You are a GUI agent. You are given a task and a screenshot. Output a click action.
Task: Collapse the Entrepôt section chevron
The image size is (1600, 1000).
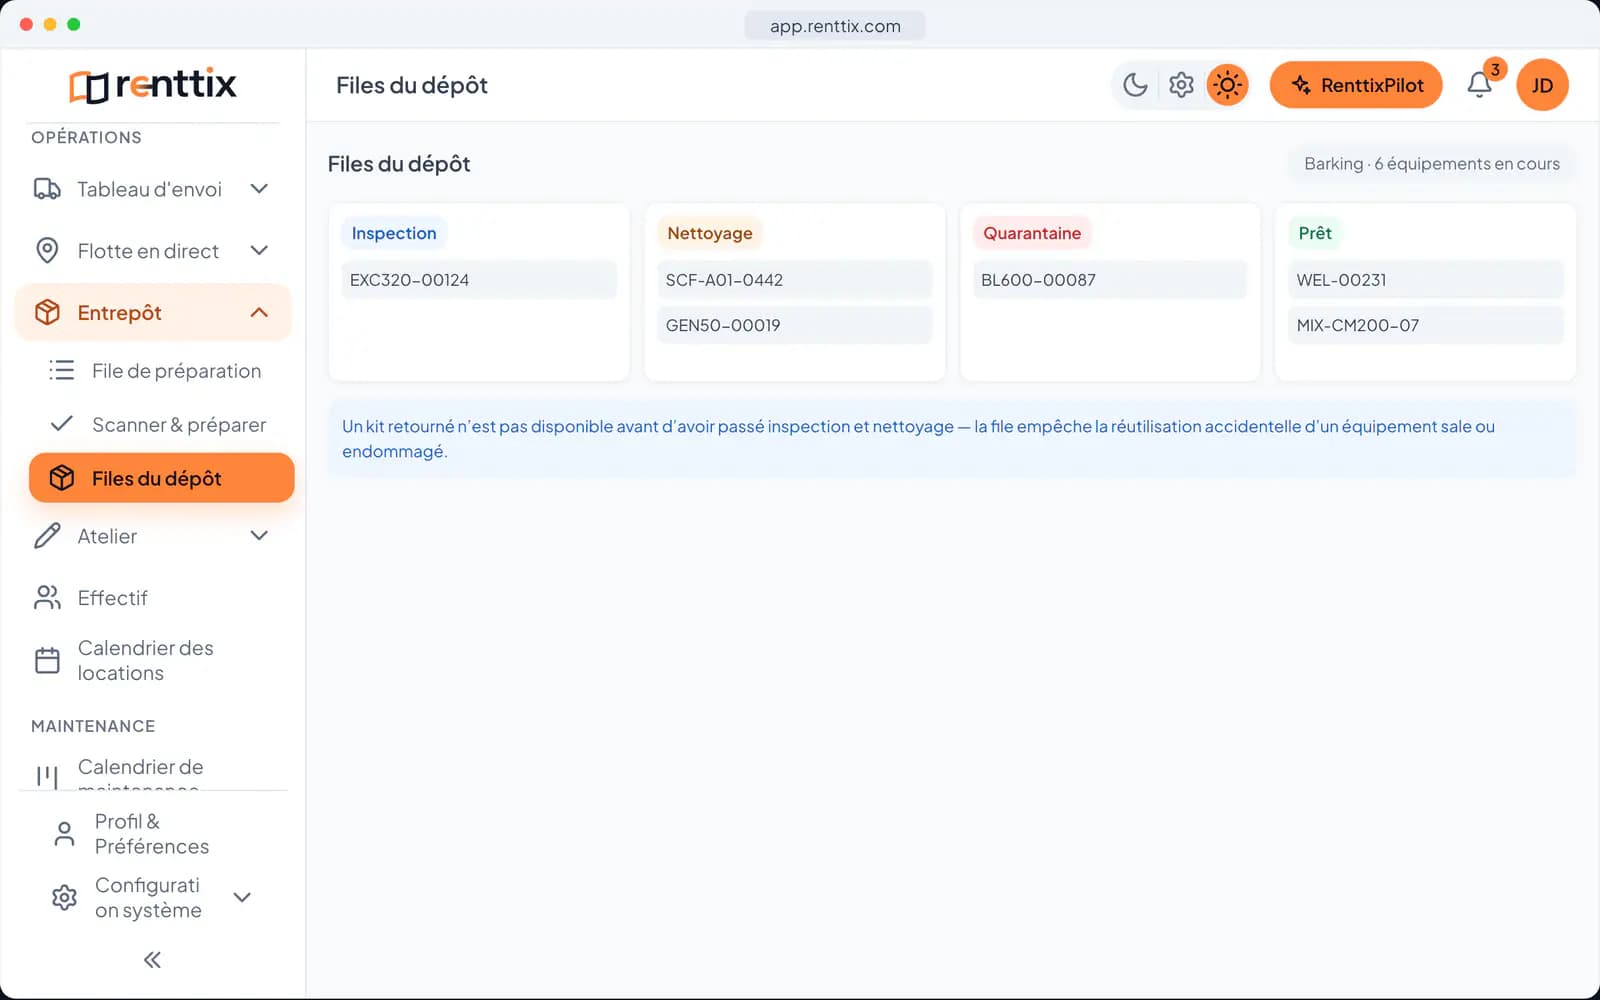pos(259,313)
